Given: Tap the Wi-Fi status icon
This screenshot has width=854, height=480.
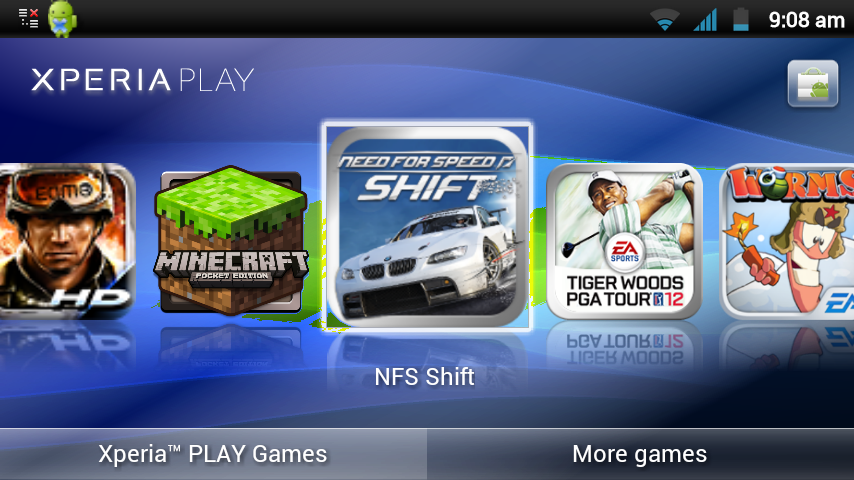Looking at the screenshot, I should (x=664, y=20).
